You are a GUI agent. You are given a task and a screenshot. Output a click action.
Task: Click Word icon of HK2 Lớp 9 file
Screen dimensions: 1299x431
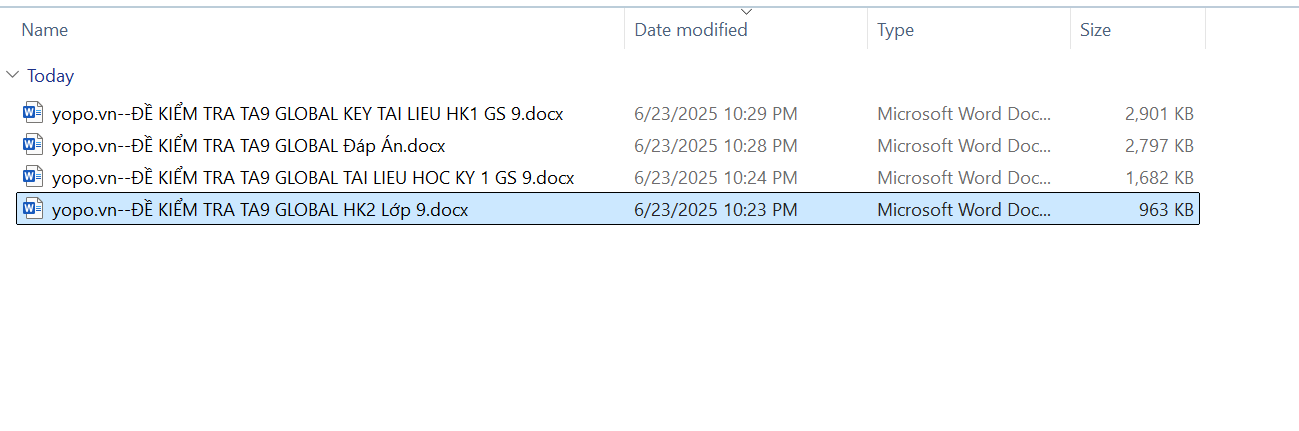[x=33, y=209]
